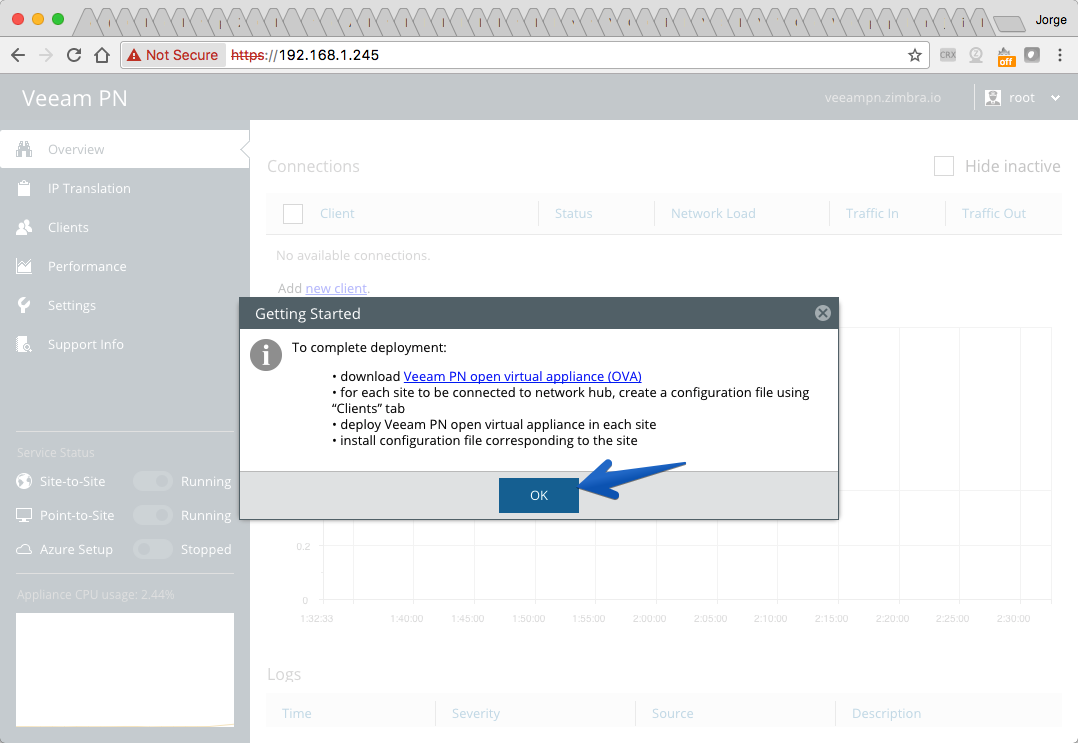The width and height of the screenshot is (1078, 743).
Task: Click the Client column header
Action: click(x=337, y=214)
